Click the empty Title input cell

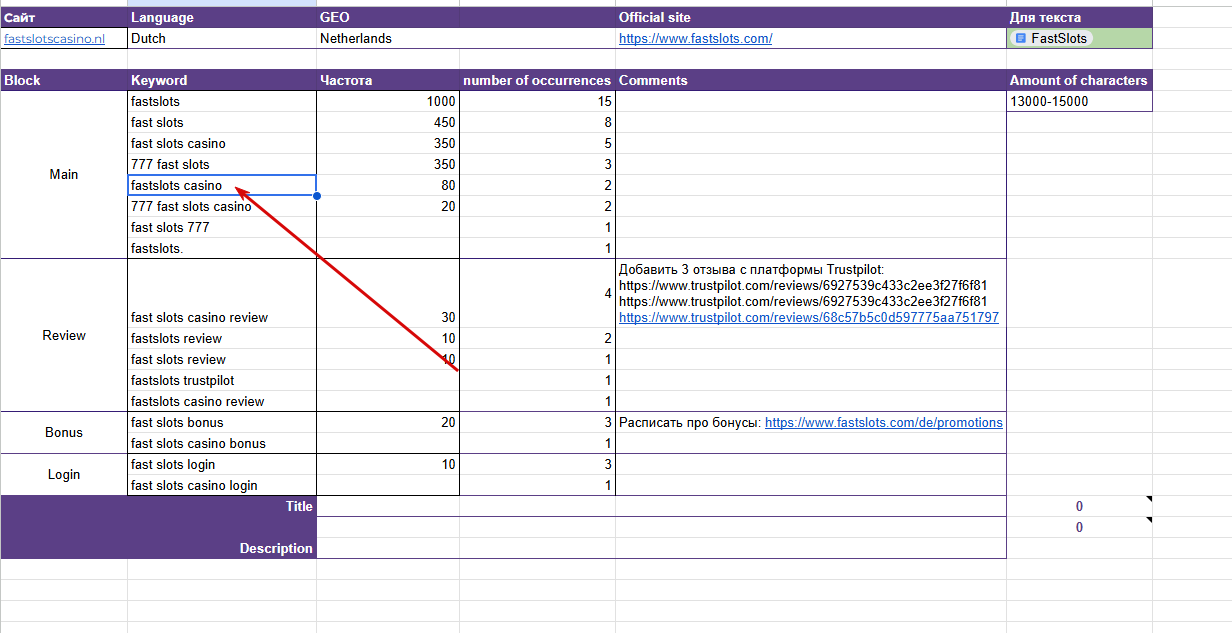[x=661, y=506]
